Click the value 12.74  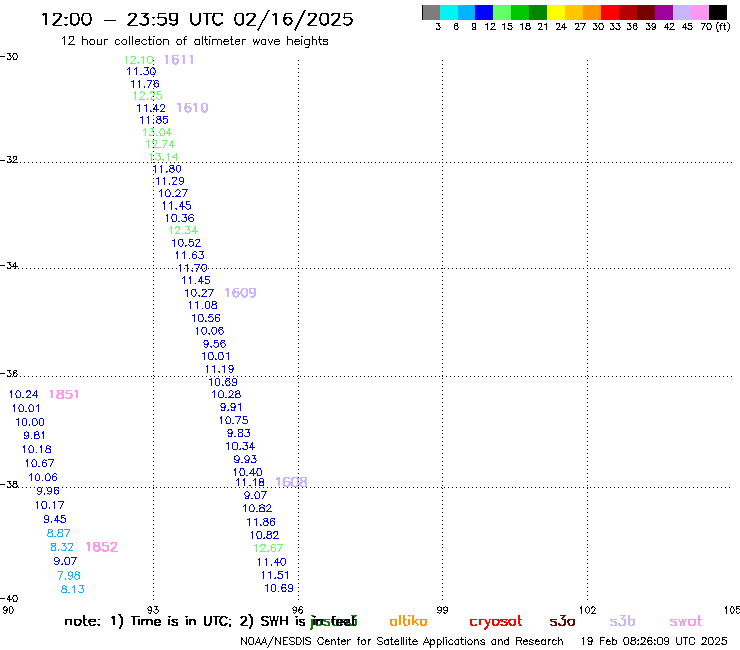click(160, 144)
